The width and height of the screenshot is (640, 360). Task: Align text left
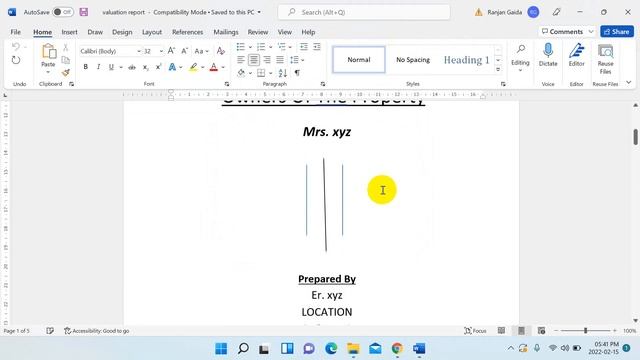click(x=240, y=60)
